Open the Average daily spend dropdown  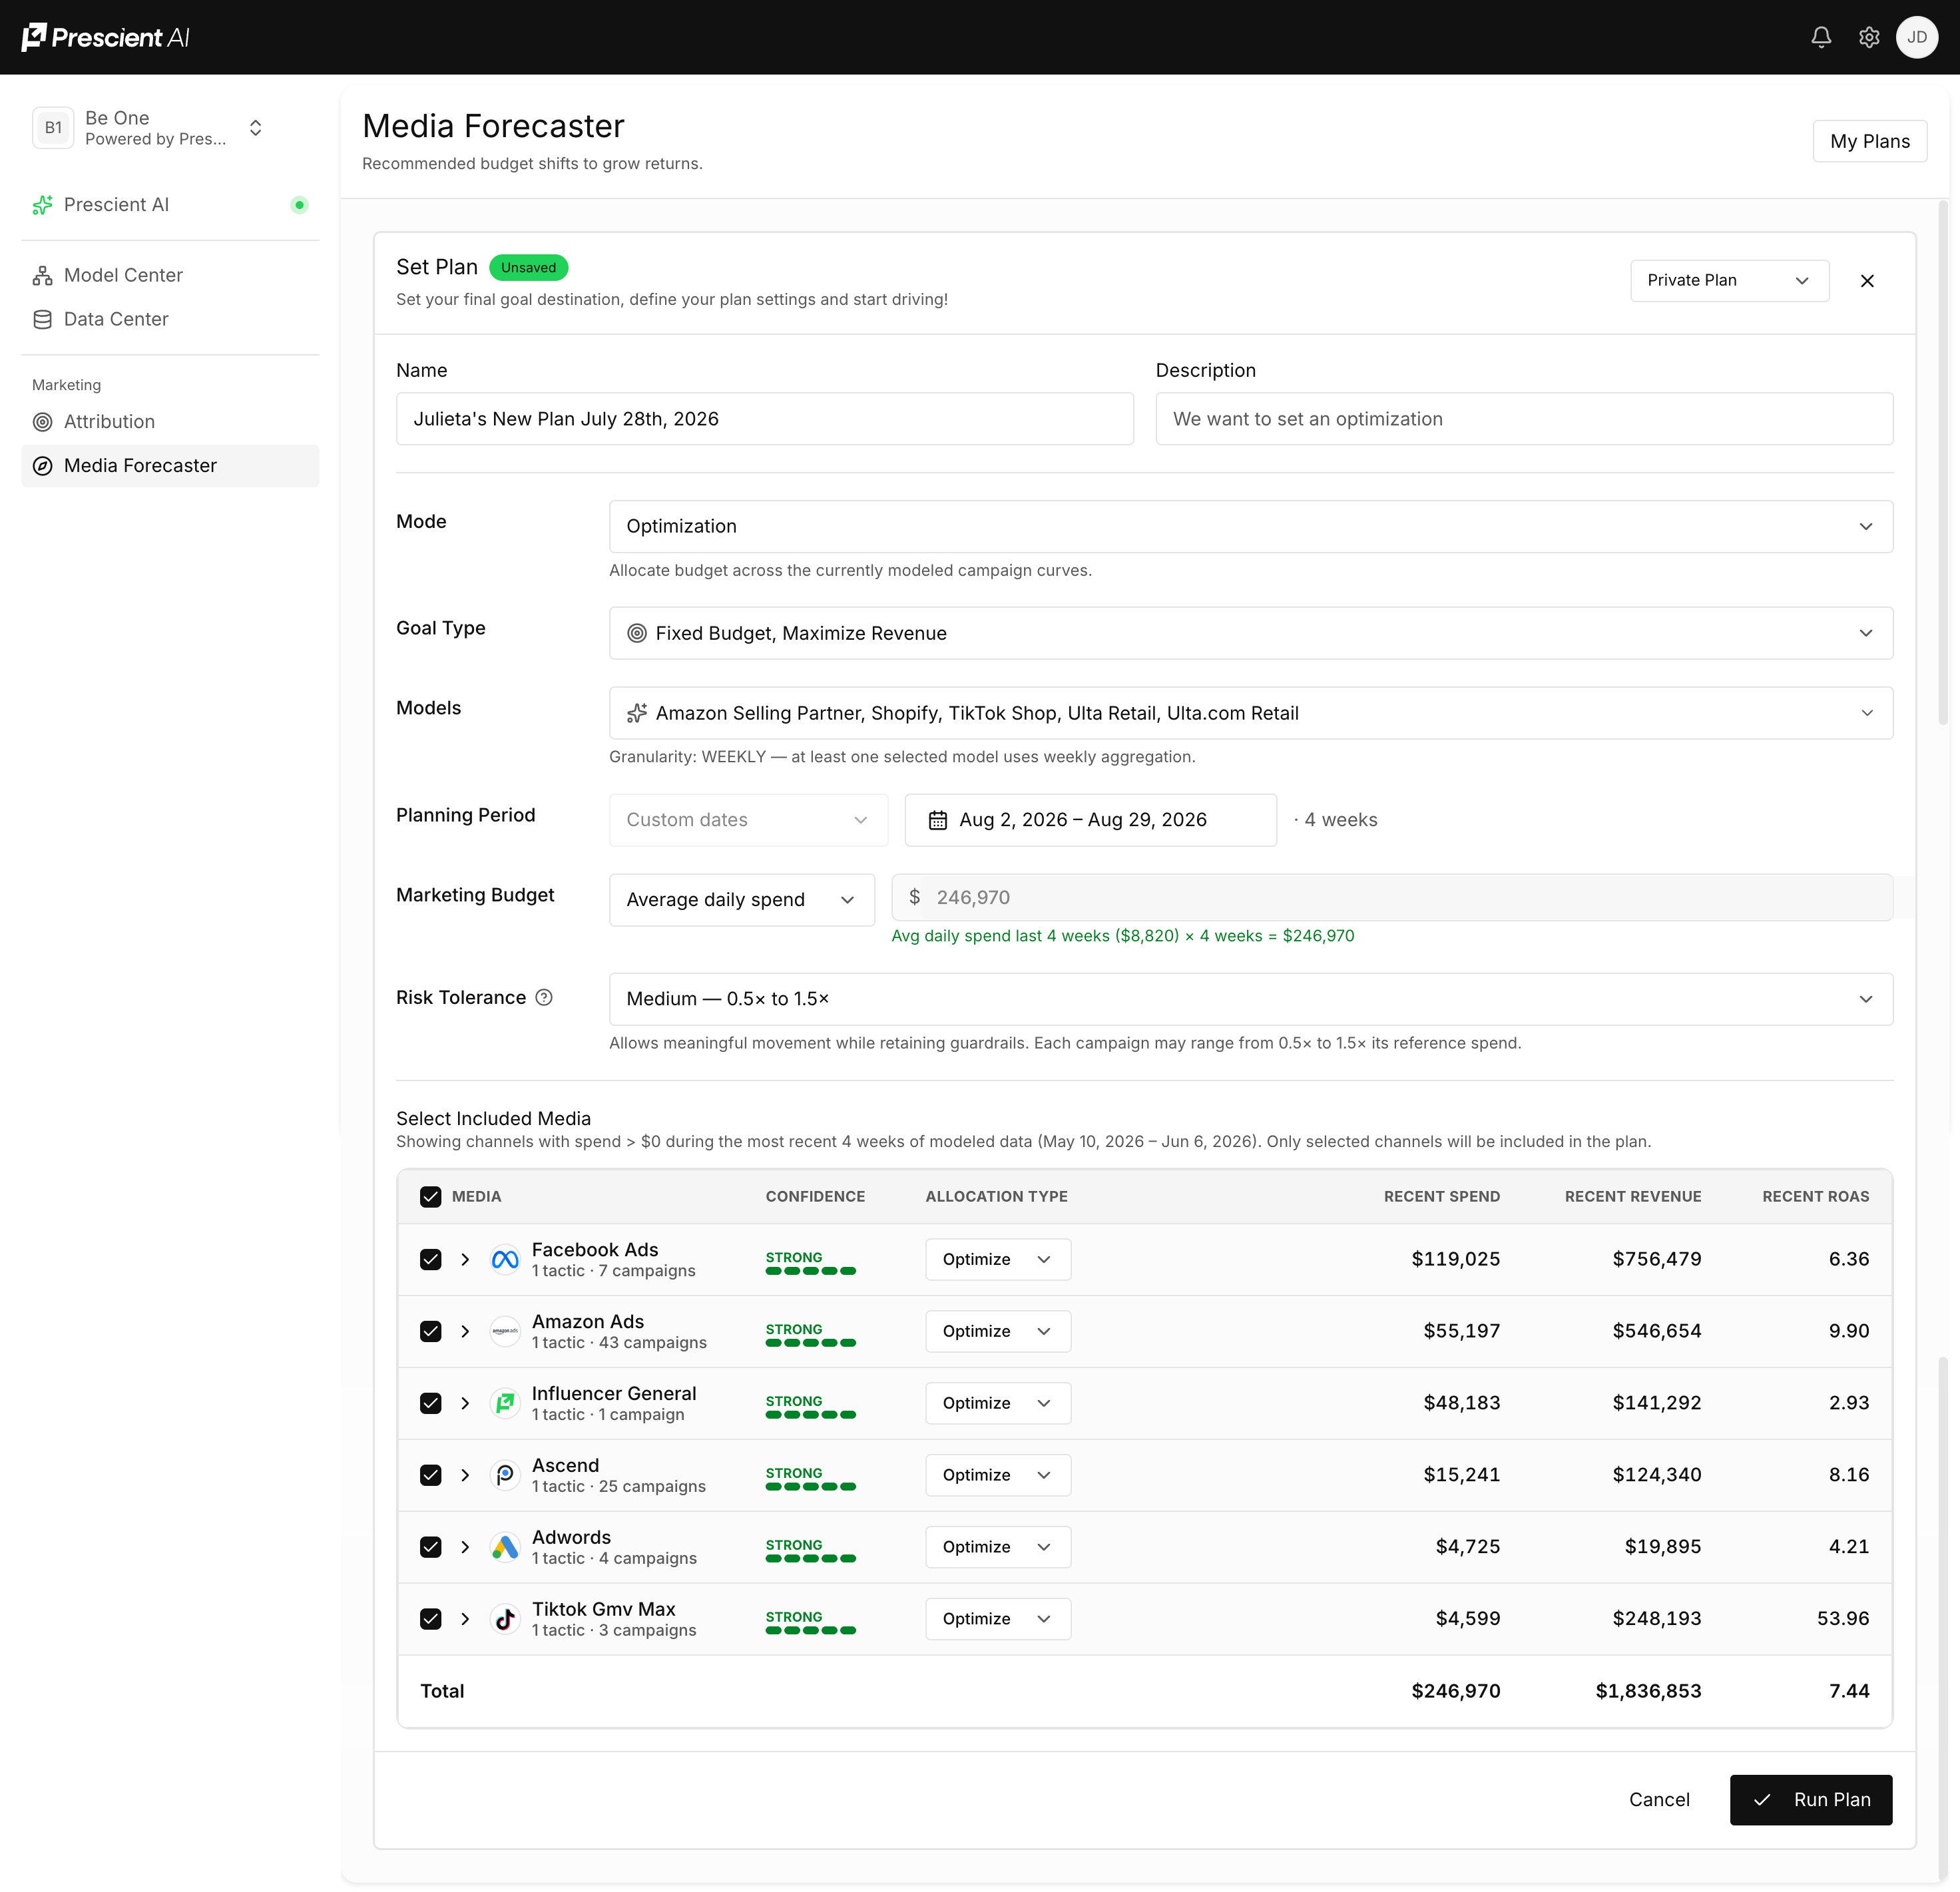tap(741, 900)
